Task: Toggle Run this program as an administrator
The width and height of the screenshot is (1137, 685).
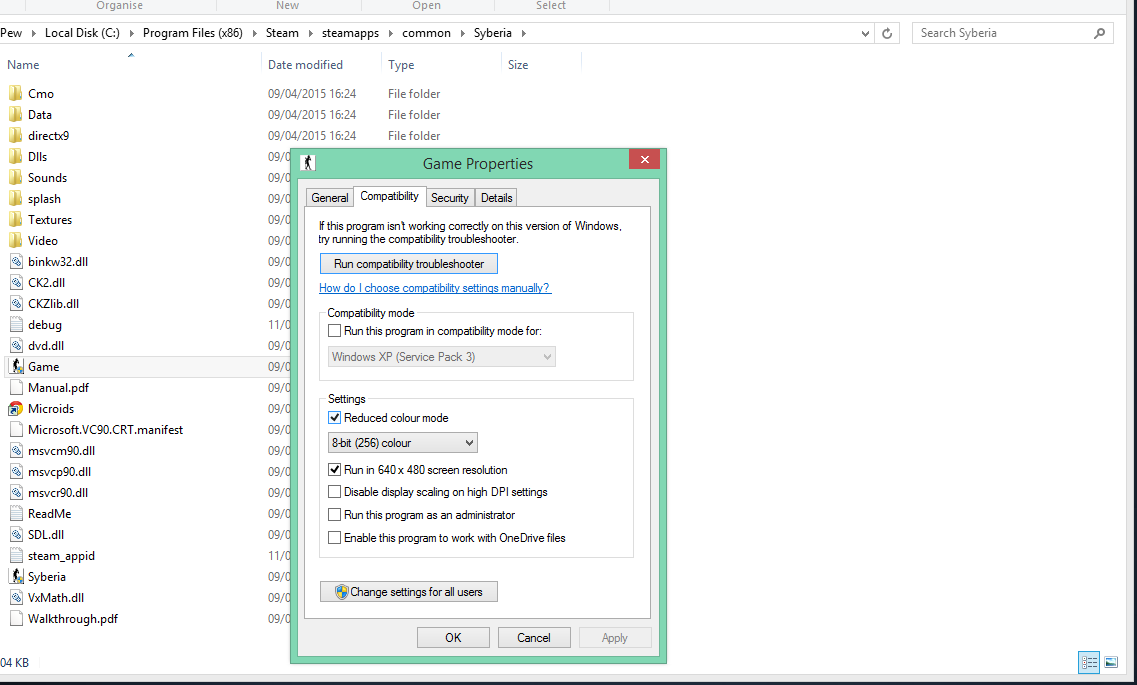Action: tap(334, 515)
